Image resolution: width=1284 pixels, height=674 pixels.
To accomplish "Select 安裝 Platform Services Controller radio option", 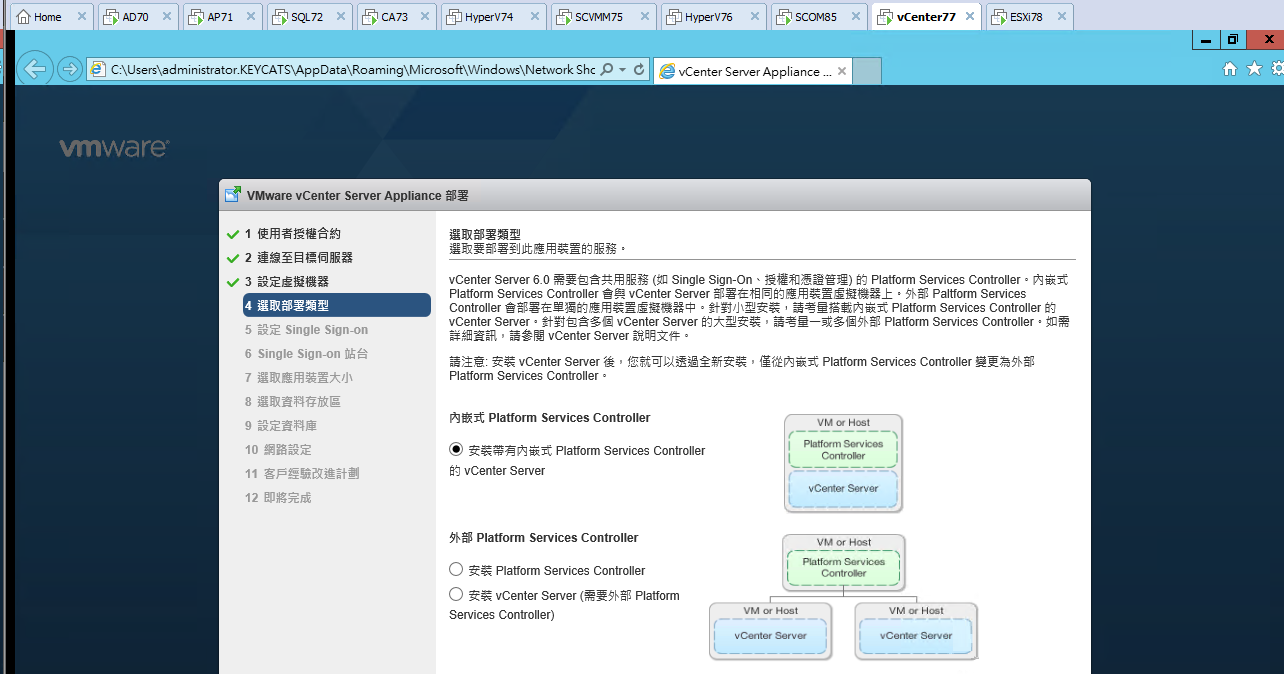I will point(456,569).
